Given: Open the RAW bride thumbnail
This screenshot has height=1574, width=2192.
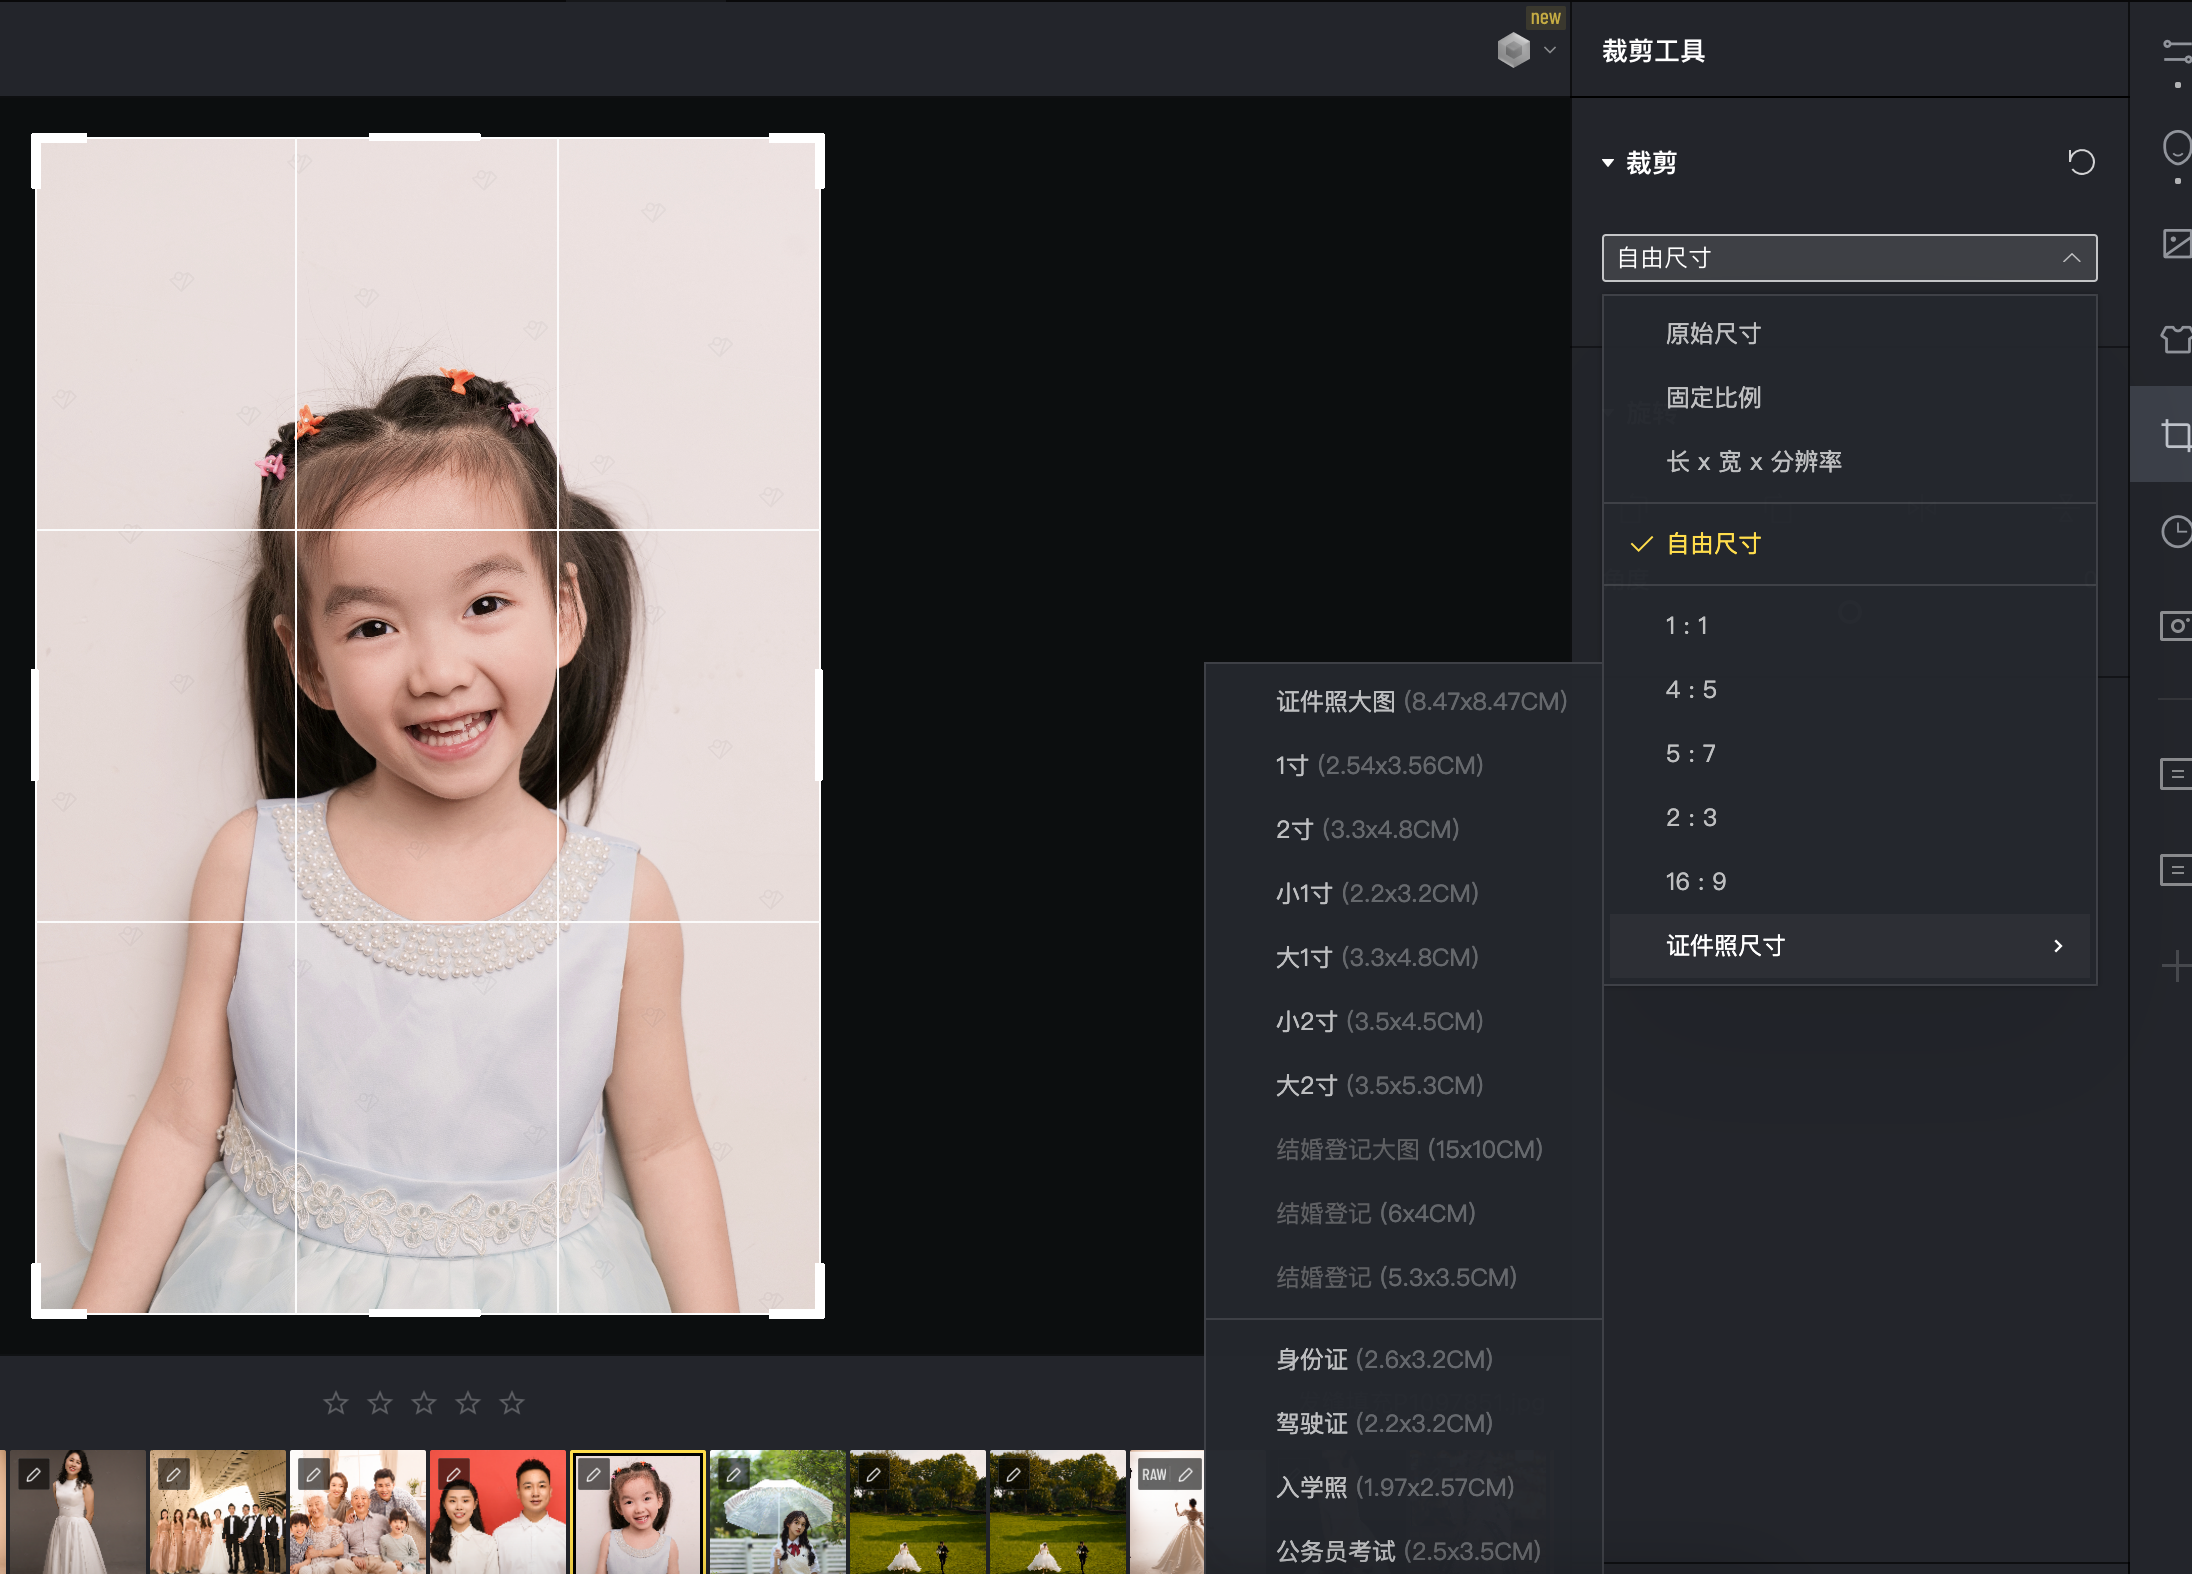Looking at the screenshot, I should point(1167,1512).
